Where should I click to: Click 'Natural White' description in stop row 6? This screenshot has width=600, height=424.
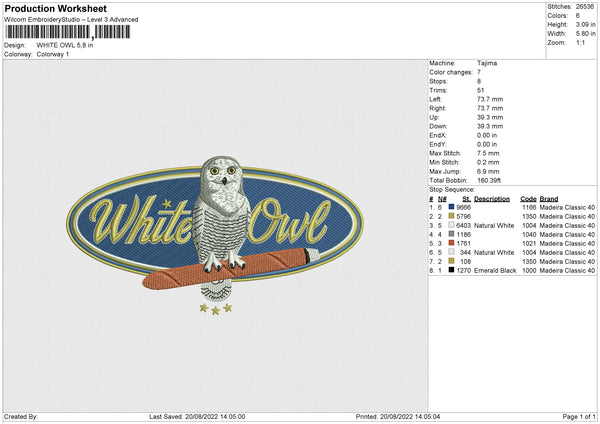click(x=494, y=253)
